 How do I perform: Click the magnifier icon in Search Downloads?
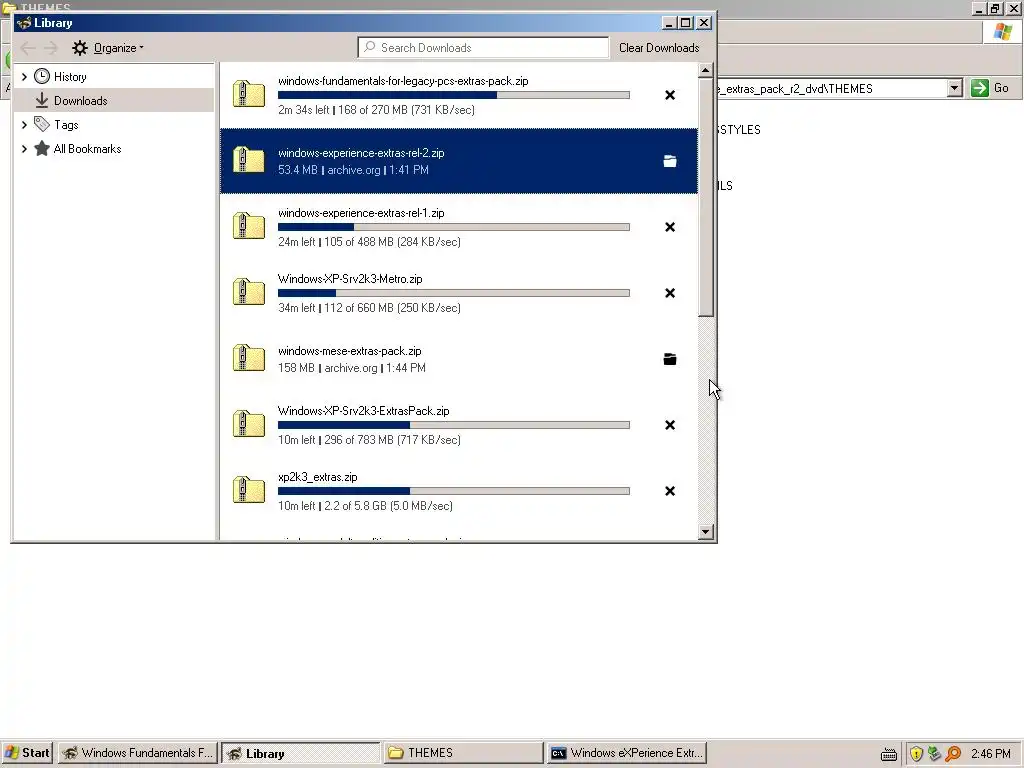click(x=370, y=47)
